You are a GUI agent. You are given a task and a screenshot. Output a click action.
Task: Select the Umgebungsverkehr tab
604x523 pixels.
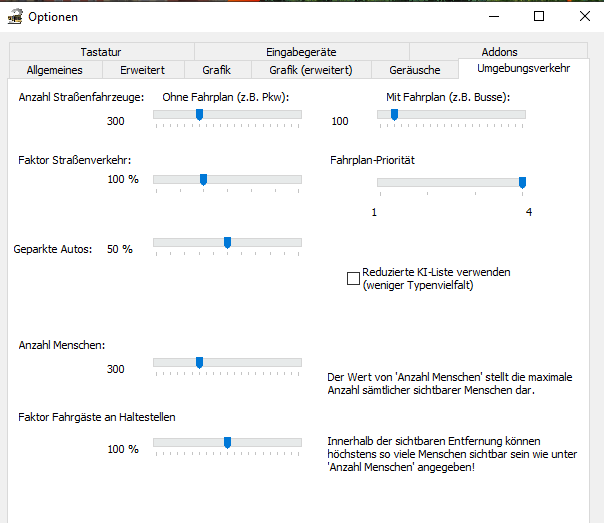coord(524,69)
